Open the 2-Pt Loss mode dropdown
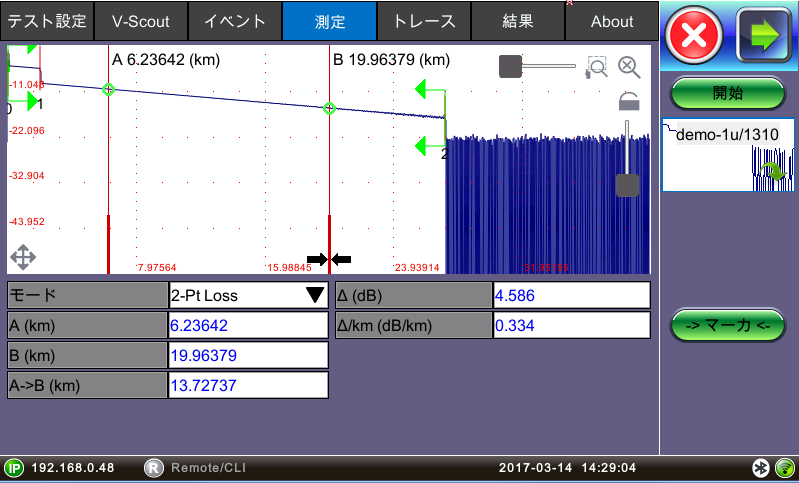Image resolution: width=799 pixels, height=483 pixels. pyautogui.click(x=248, y=295)
